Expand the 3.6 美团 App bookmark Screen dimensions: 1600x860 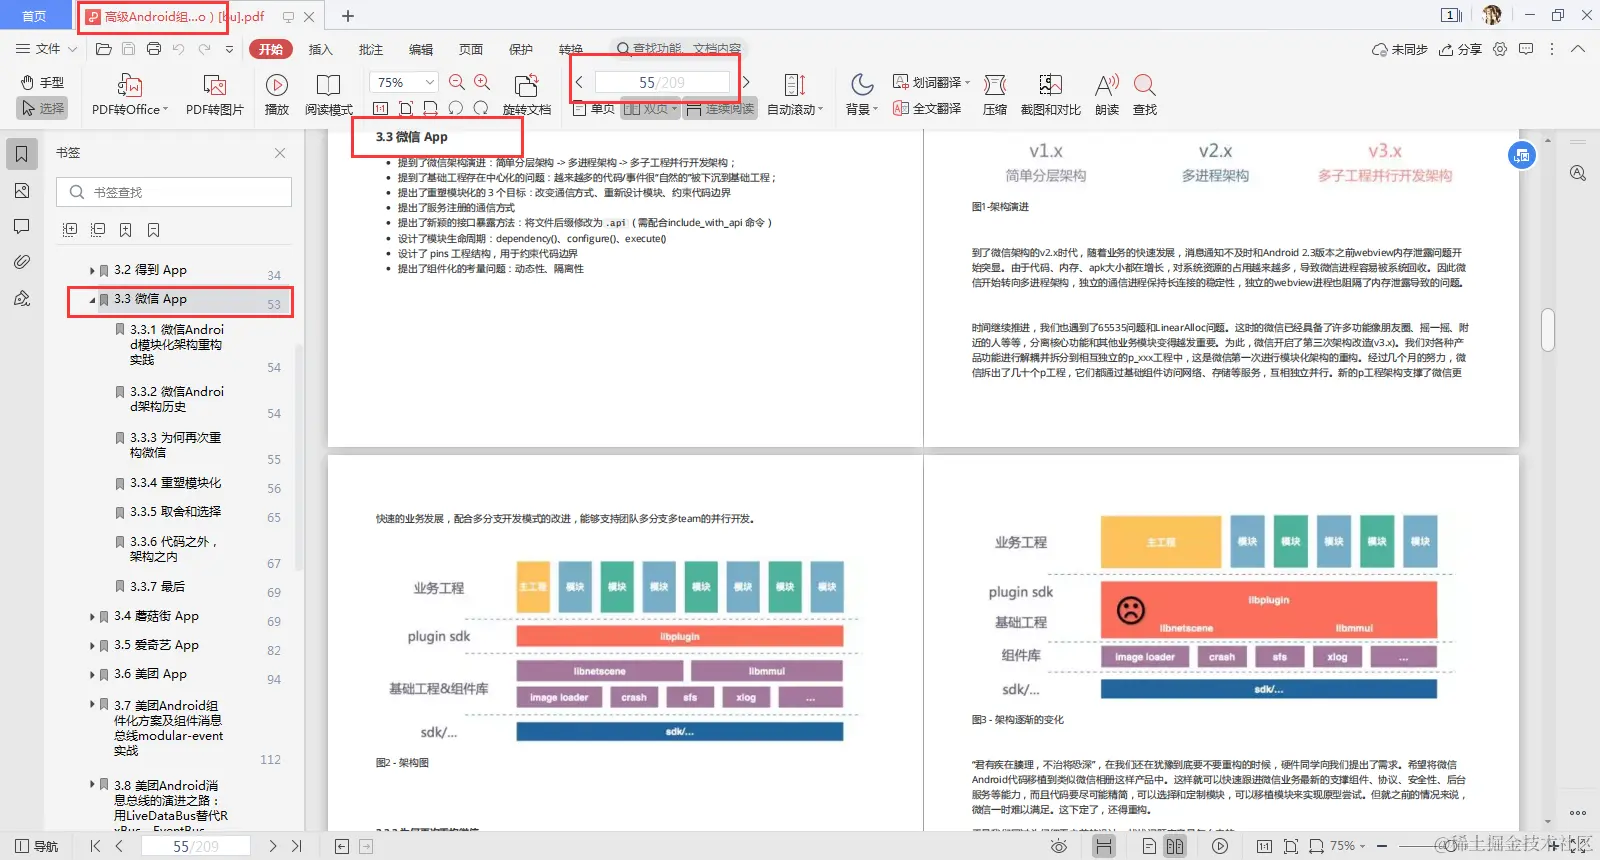pyautogui.click(x=92, y=675)
